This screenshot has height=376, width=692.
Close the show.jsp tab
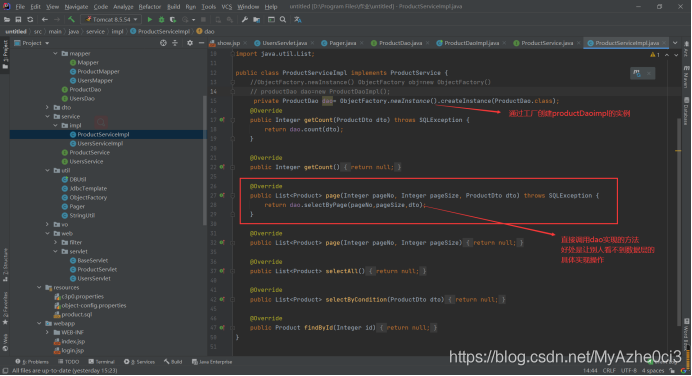coord(246,43)
